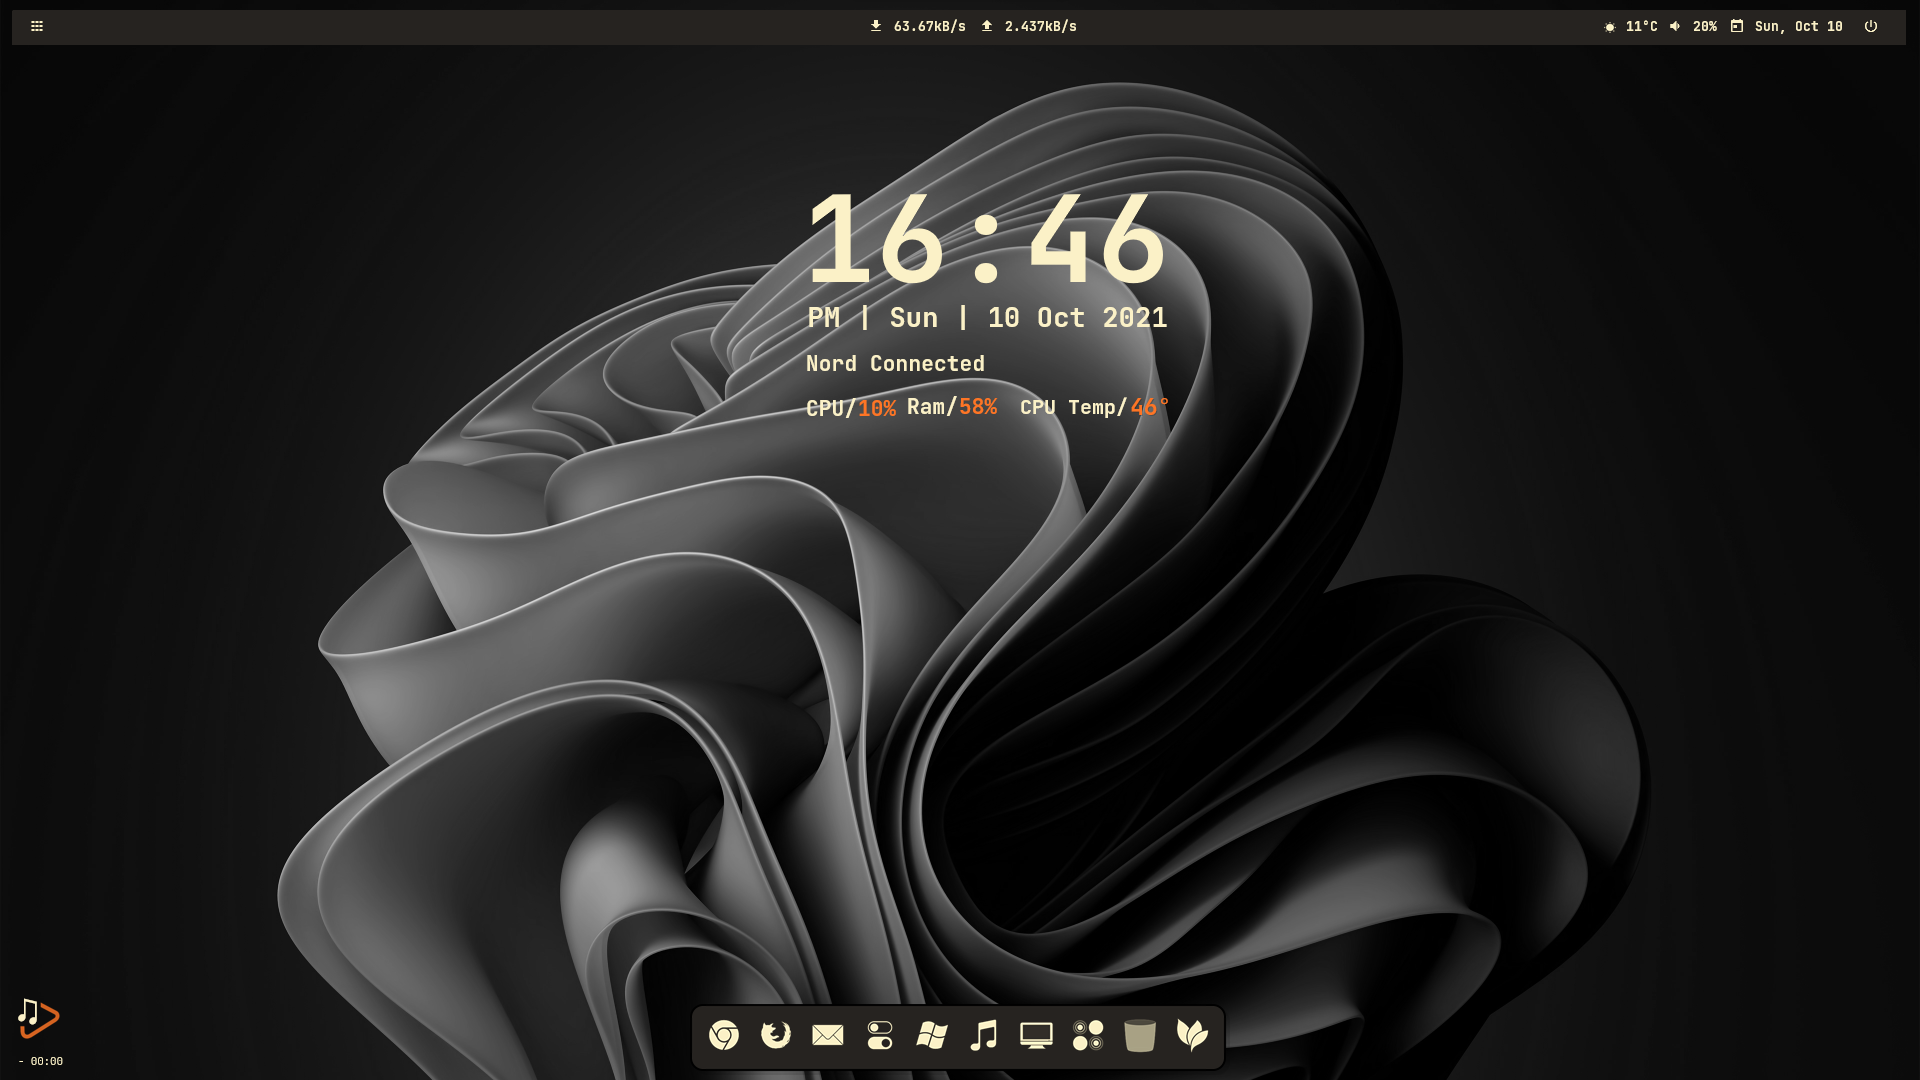Click the 11°C weather indicator
The height and width of the screenshot is (1080, 1920).
point(1641,27)
